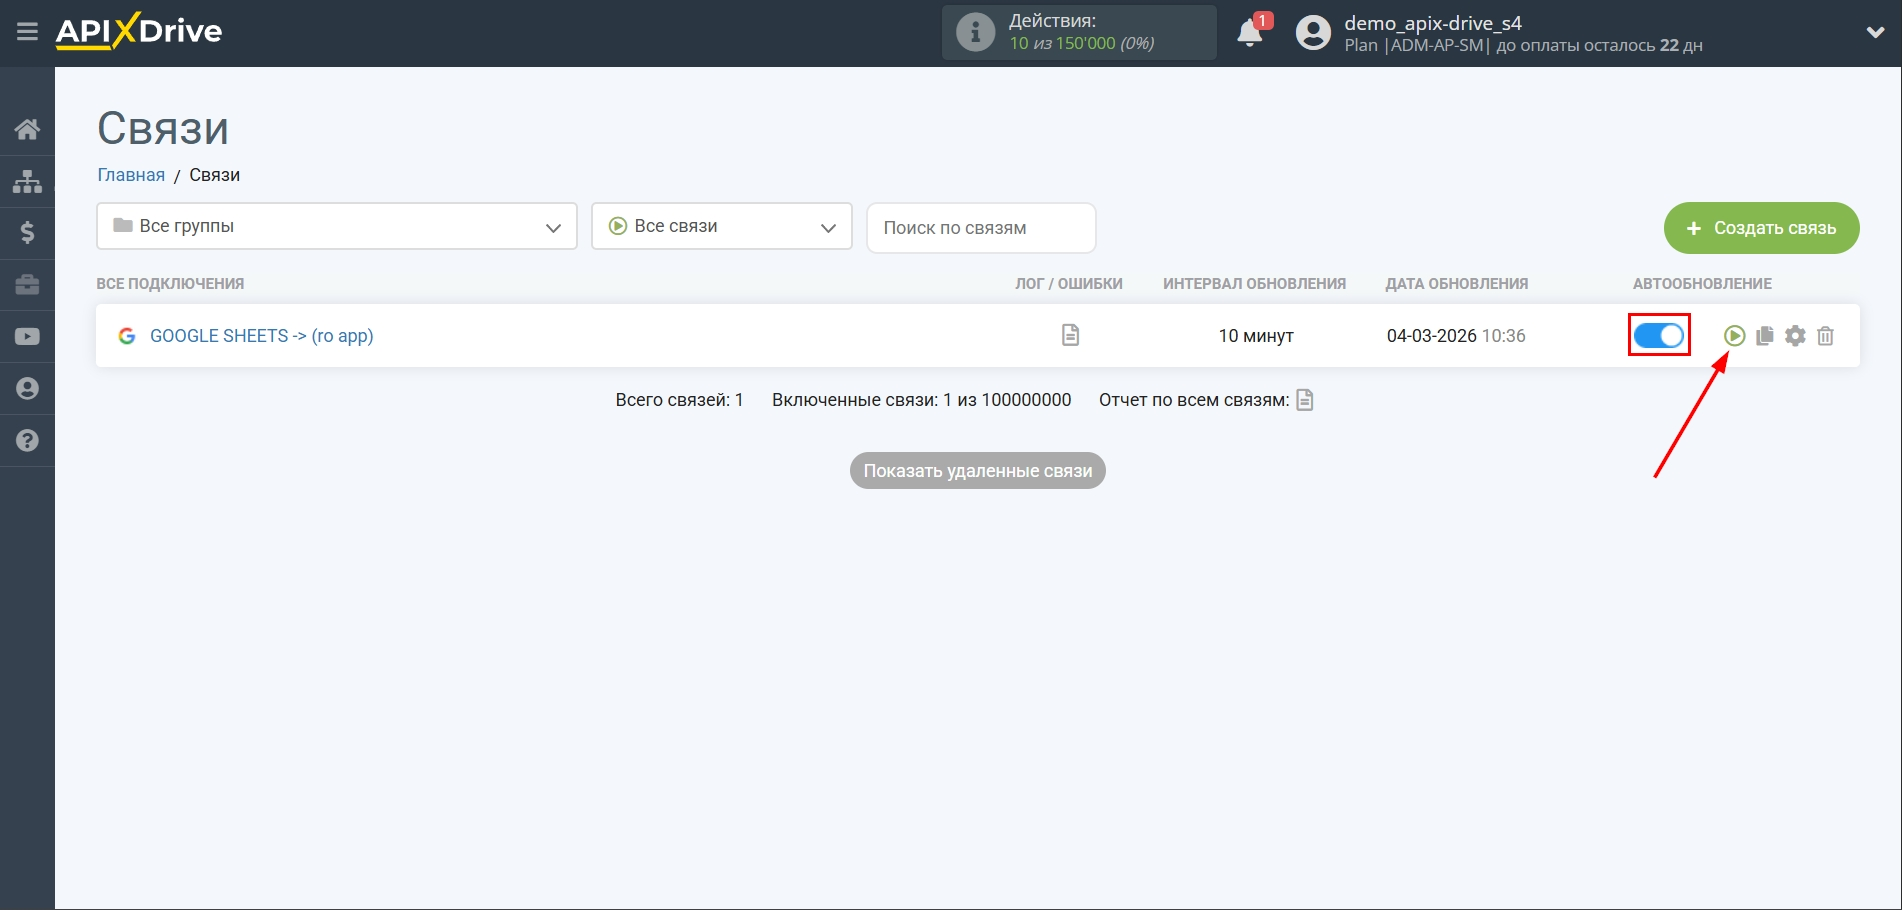Open settings gear for Google Sheets connection
The height and width of the screenshot is (910, 1902).
[1796, 336]
